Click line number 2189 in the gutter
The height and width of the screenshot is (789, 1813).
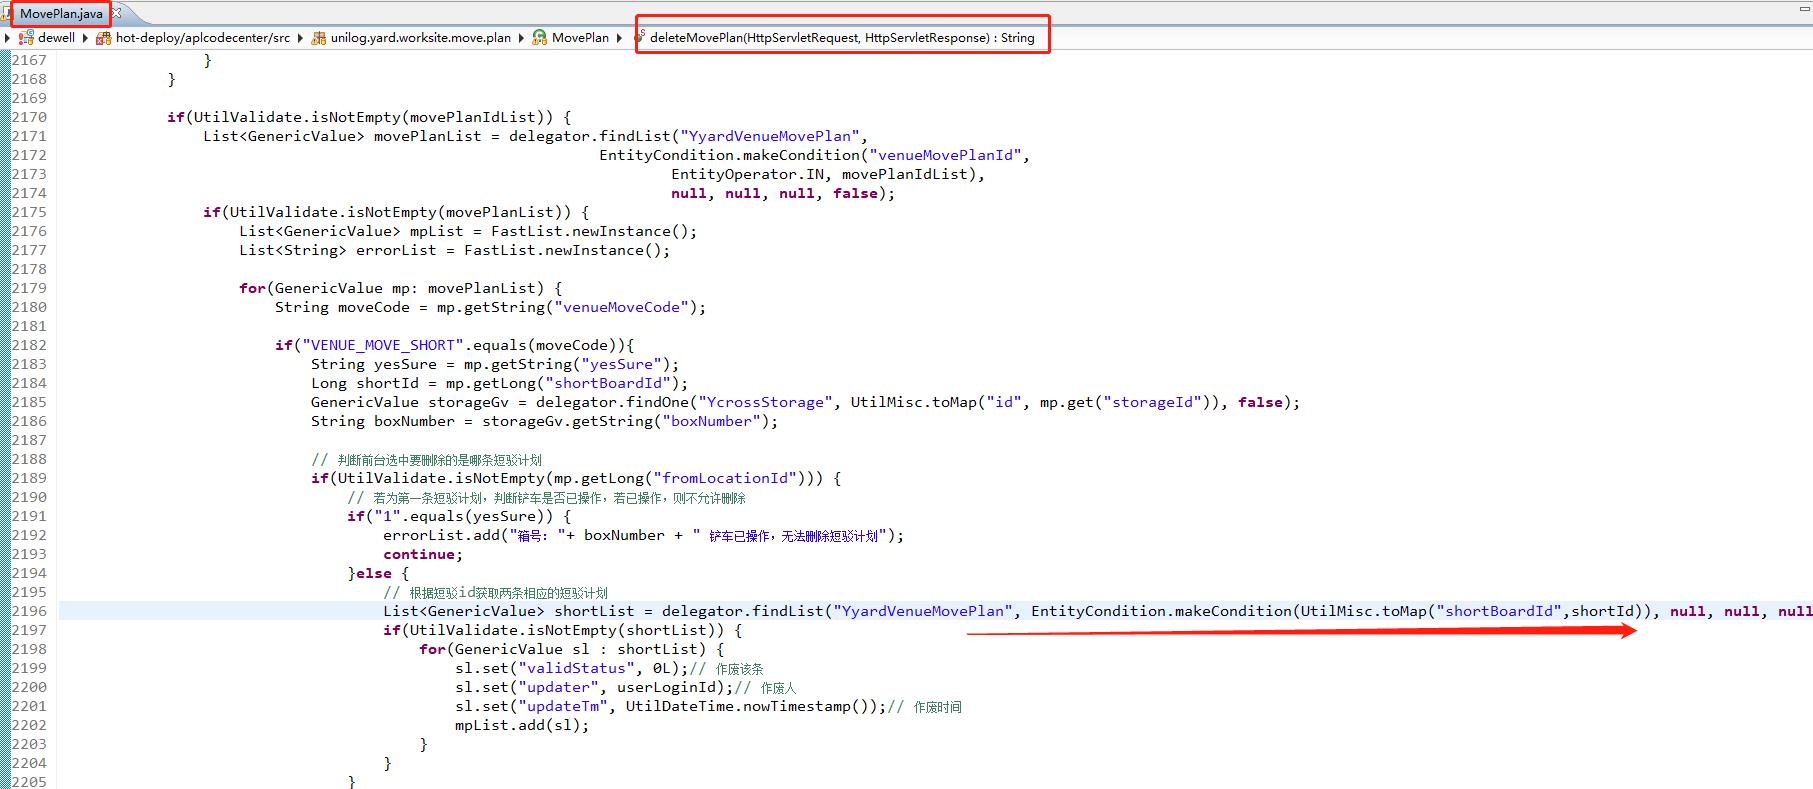pos(29,478)
